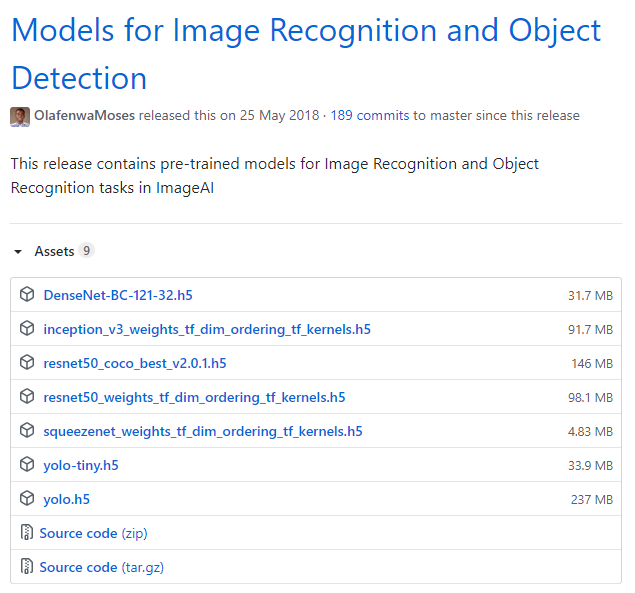Click OlafenwaMoses avatar thumbnail
The height and width of the screenshot is (593, 635).
pyautogui.click(x=20, y=117)
